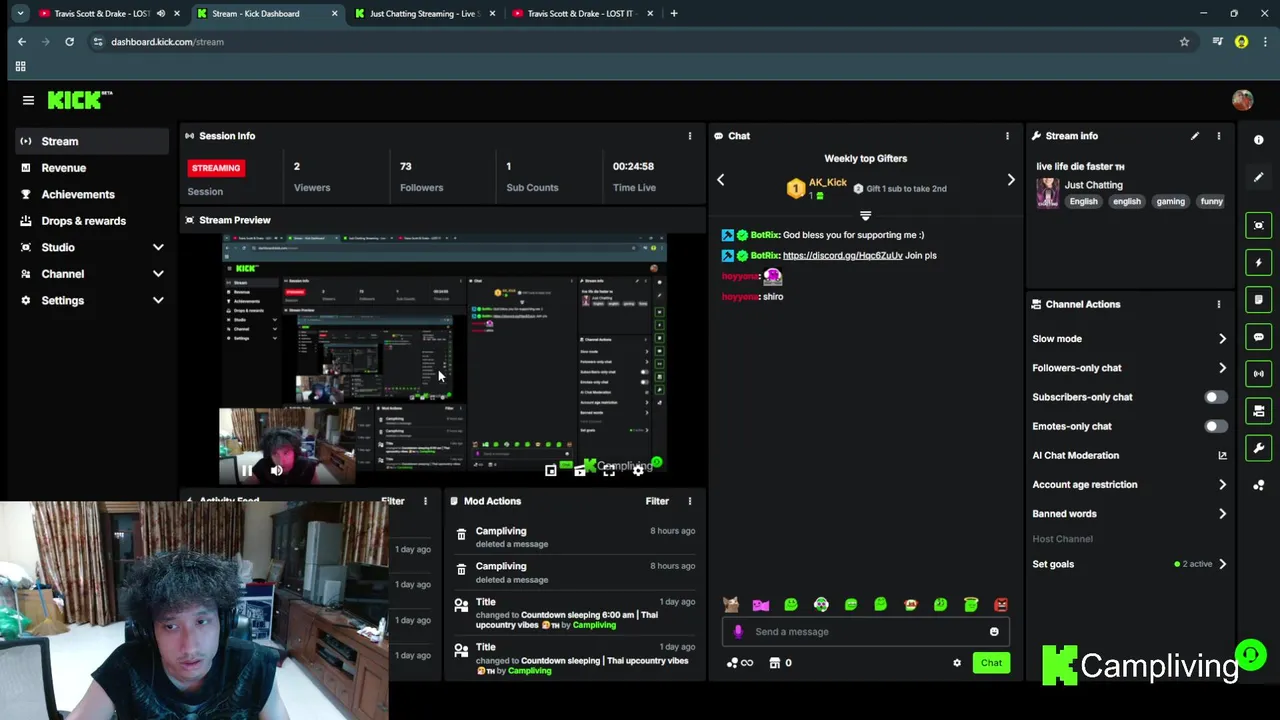
Task: Open the Mod Actions three-dot menu
Action: click(x=689, y=501)
